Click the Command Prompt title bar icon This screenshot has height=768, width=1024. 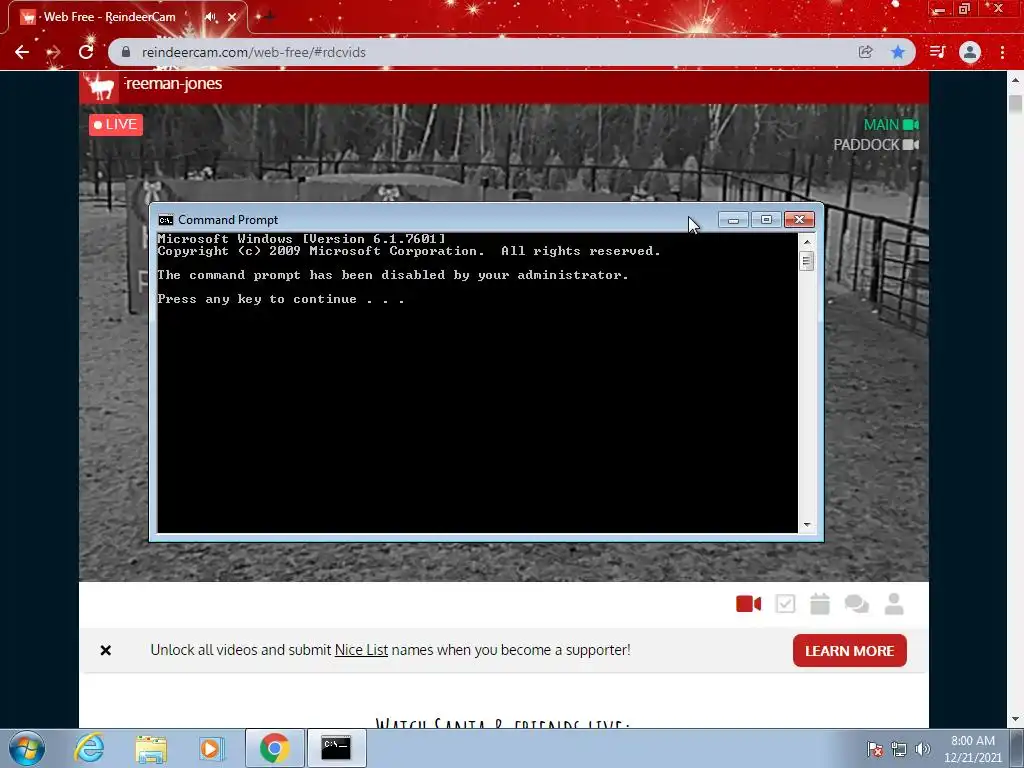click(166, 219)
